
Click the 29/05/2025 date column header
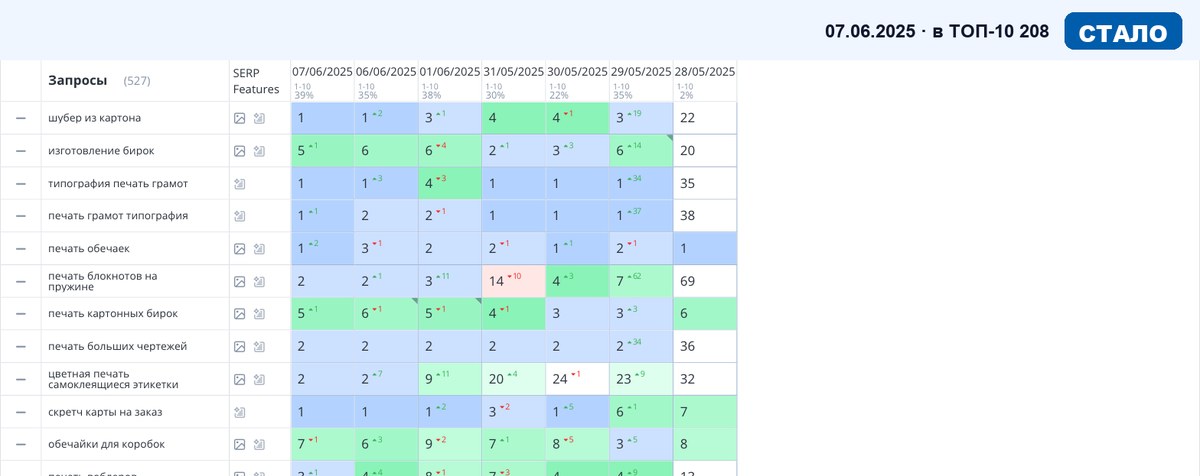[641, 72]
